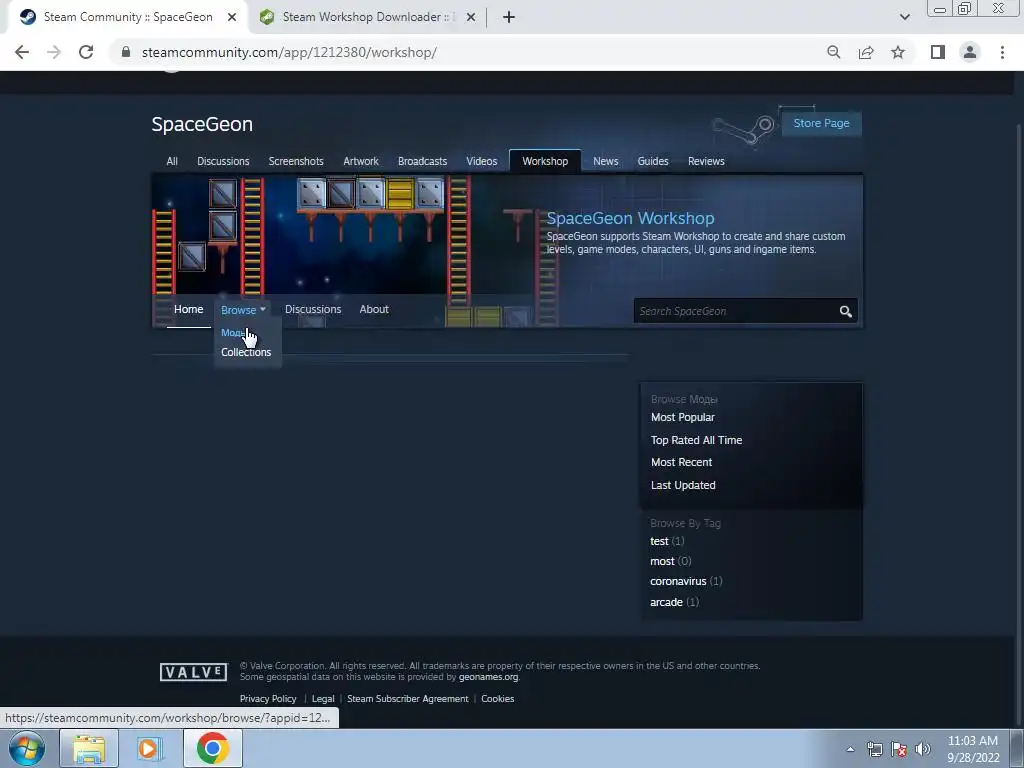This screenshot has width=1024, height=768.
Task: Open the Artwork tab
Action: click(361, 161)
